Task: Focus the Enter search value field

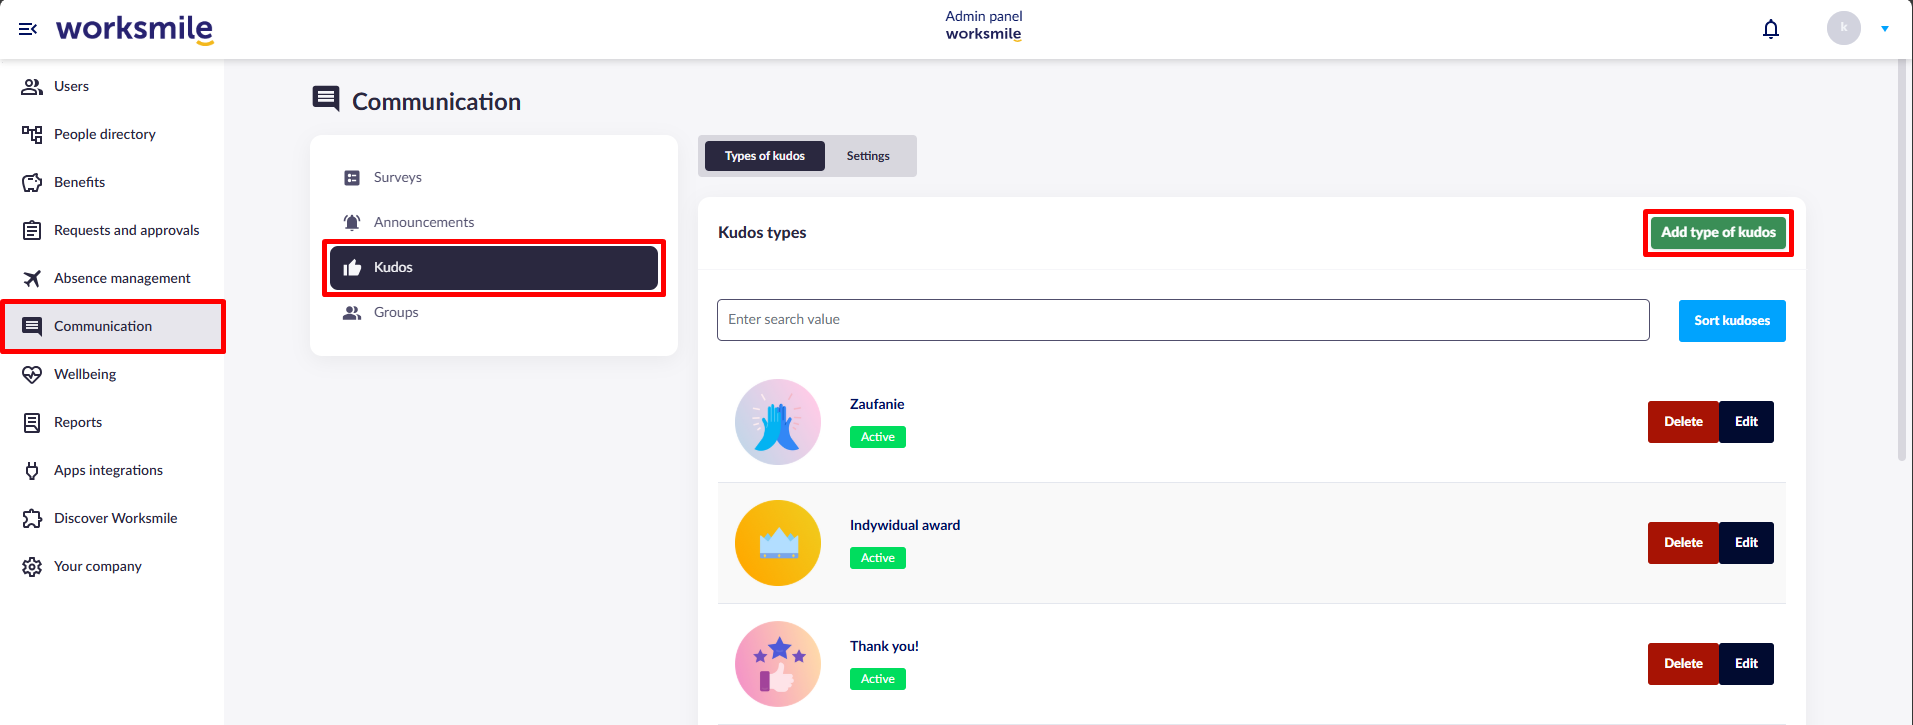Action: pyautogui.click(x=1183, y=320)
